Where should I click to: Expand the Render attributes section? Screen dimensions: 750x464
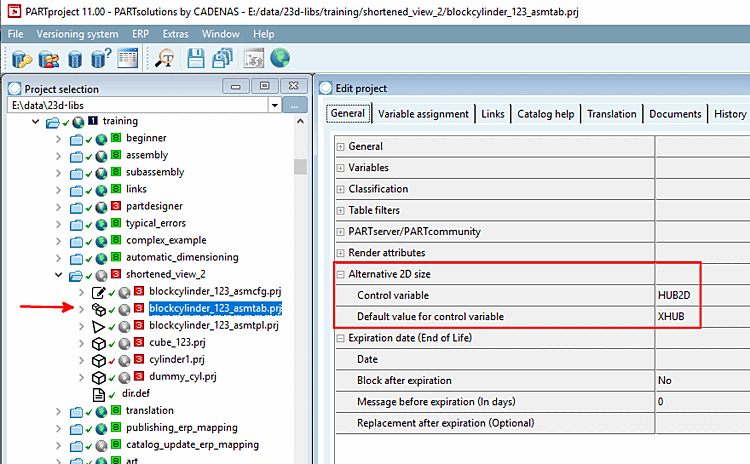click(x=340, y=253)
